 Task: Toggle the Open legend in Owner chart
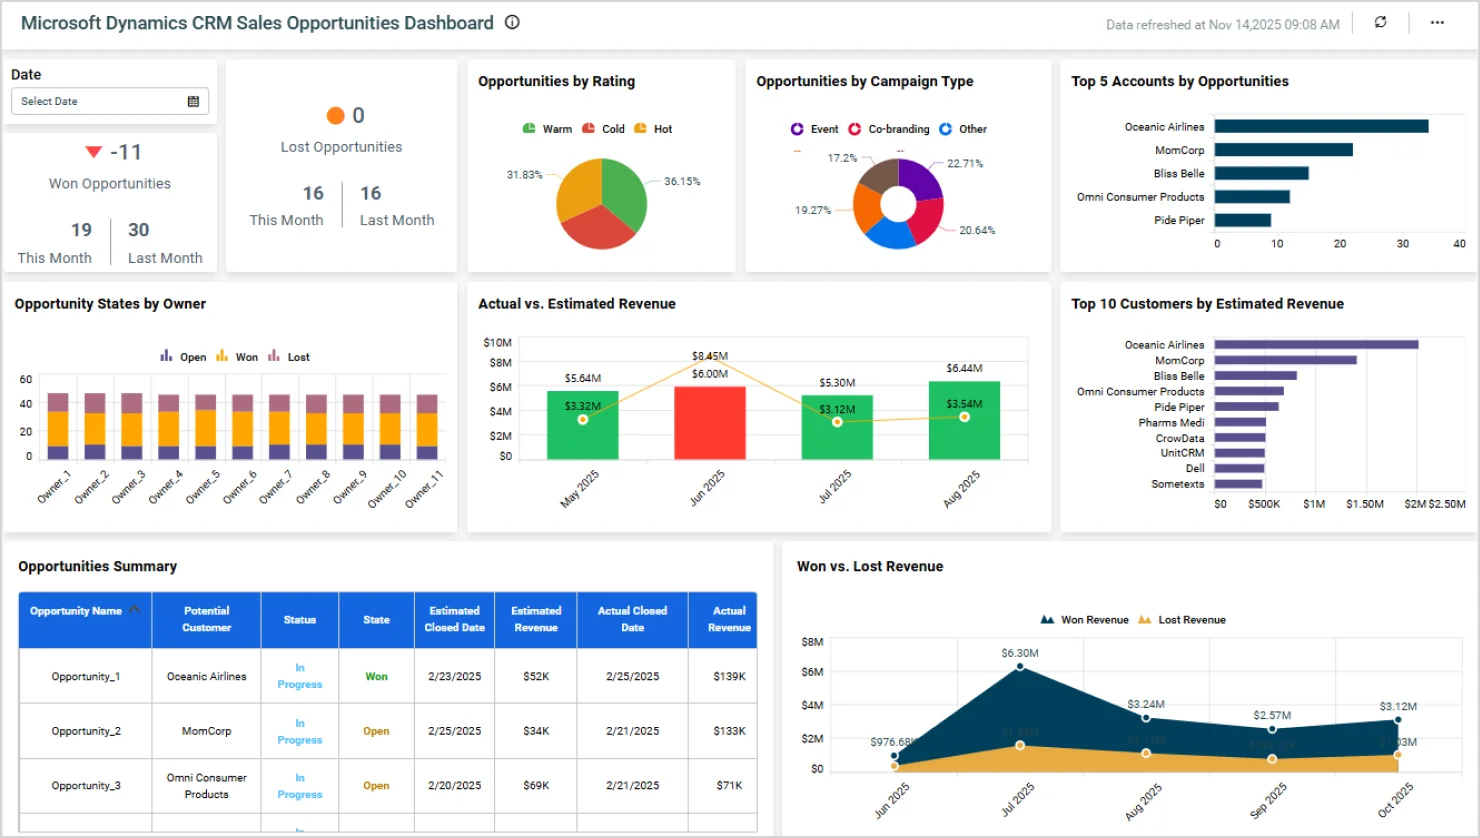pyautogui.click(x=183, y=357)
